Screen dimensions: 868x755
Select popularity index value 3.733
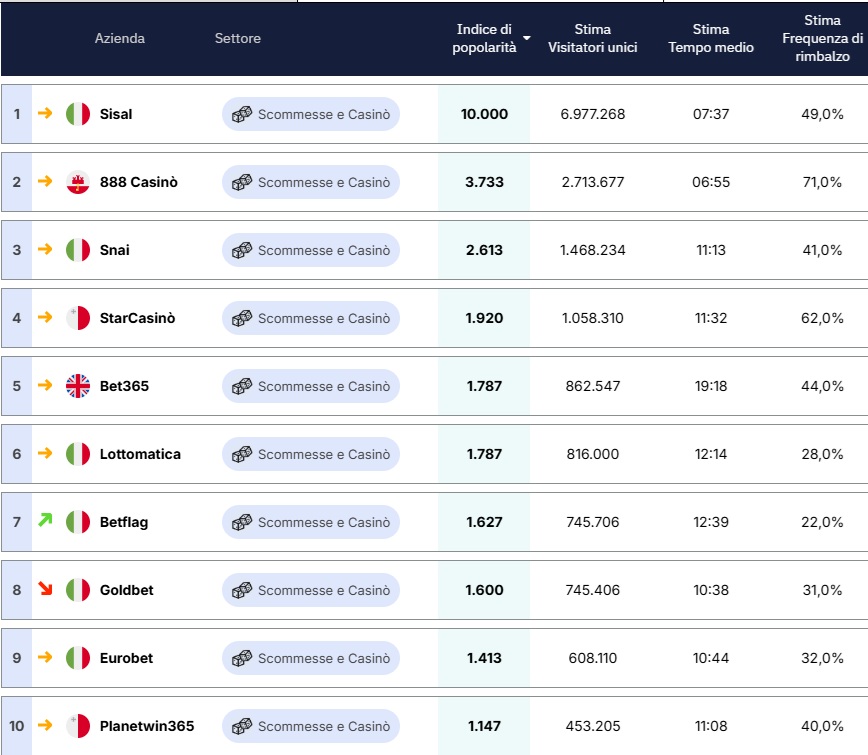point(484,182)
